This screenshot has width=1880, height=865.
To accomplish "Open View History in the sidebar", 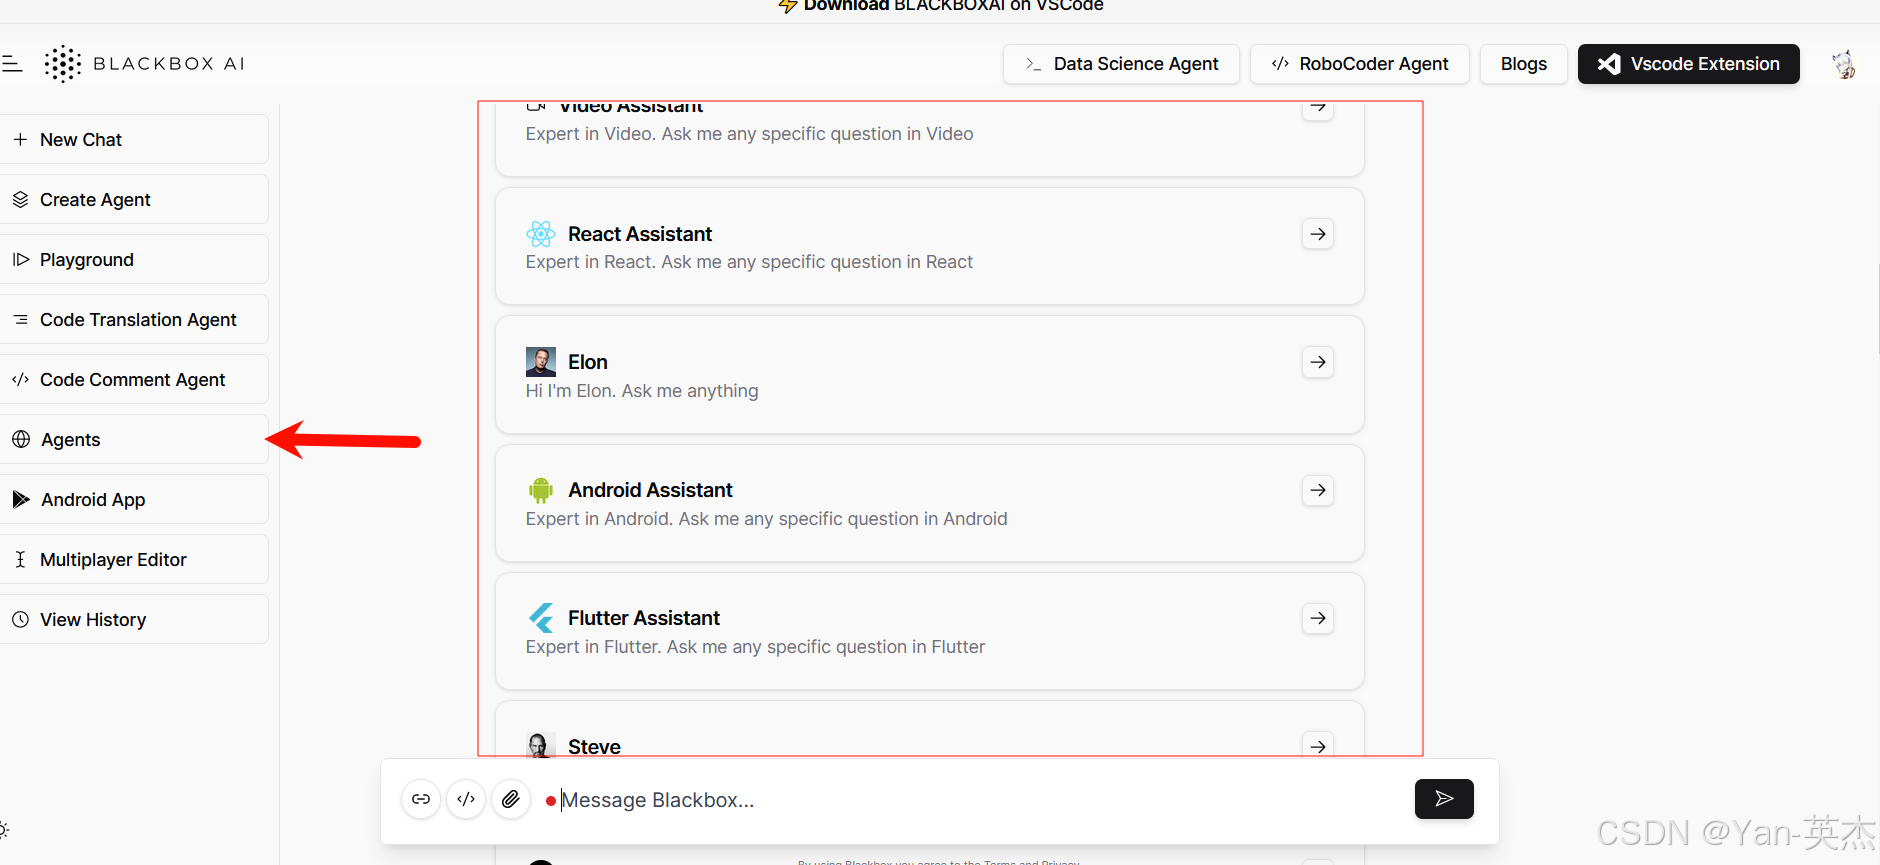I will [x=134, y=620].
